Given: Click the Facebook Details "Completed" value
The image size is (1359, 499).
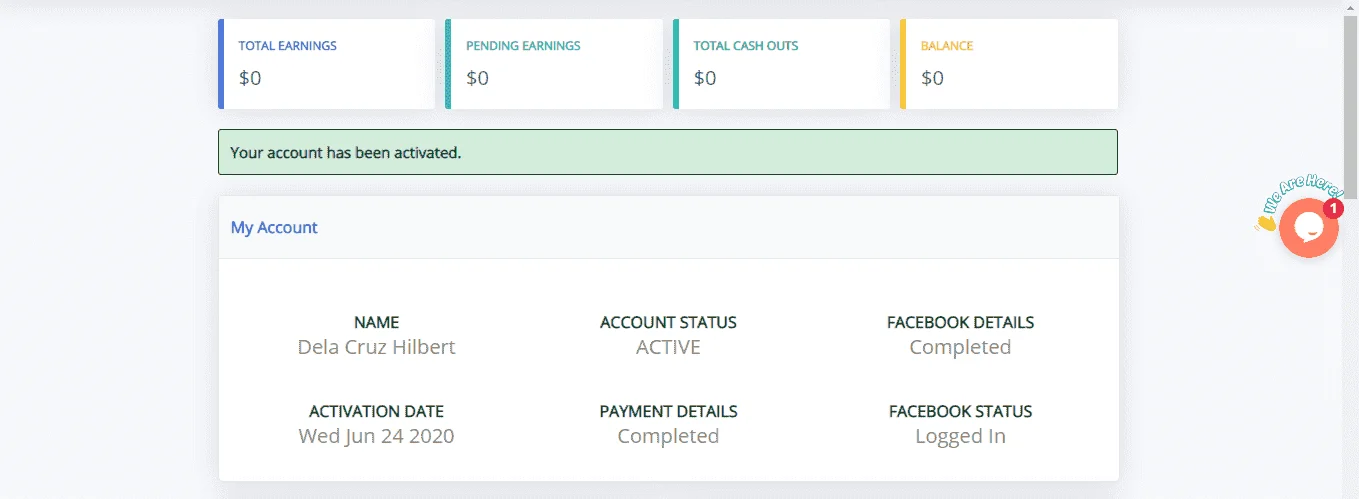Looking at the screenshot, I should click(x=960, y=347).
